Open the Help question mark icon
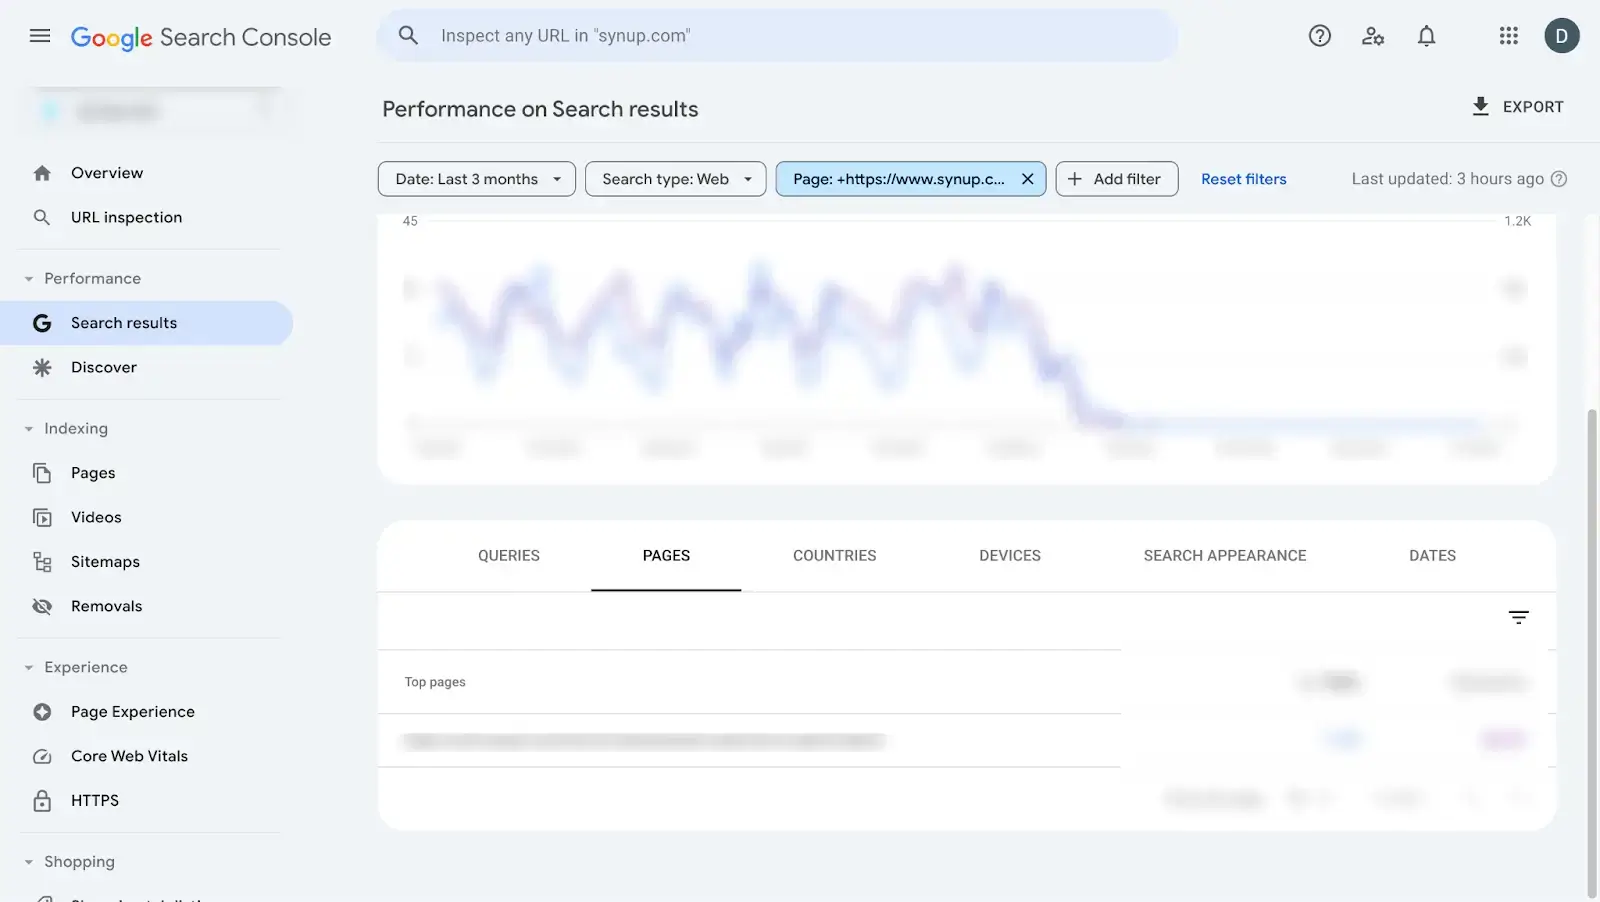 [x=1320, y=36]
